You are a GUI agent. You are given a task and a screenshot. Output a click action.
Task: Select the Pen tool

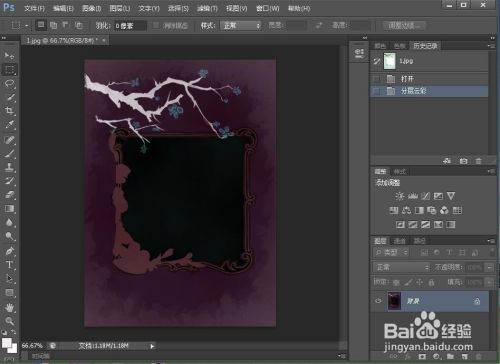(9, 251)
